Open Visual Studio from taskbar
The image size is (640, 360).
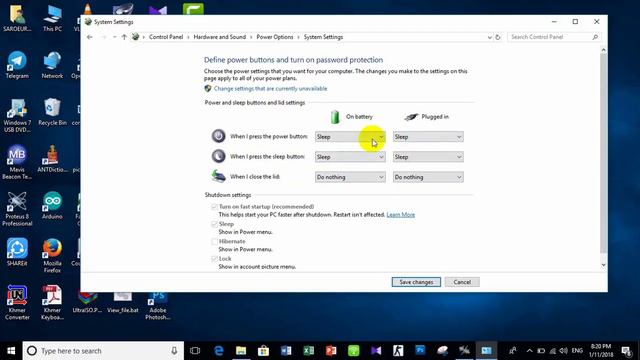click(x=376, y=351)
